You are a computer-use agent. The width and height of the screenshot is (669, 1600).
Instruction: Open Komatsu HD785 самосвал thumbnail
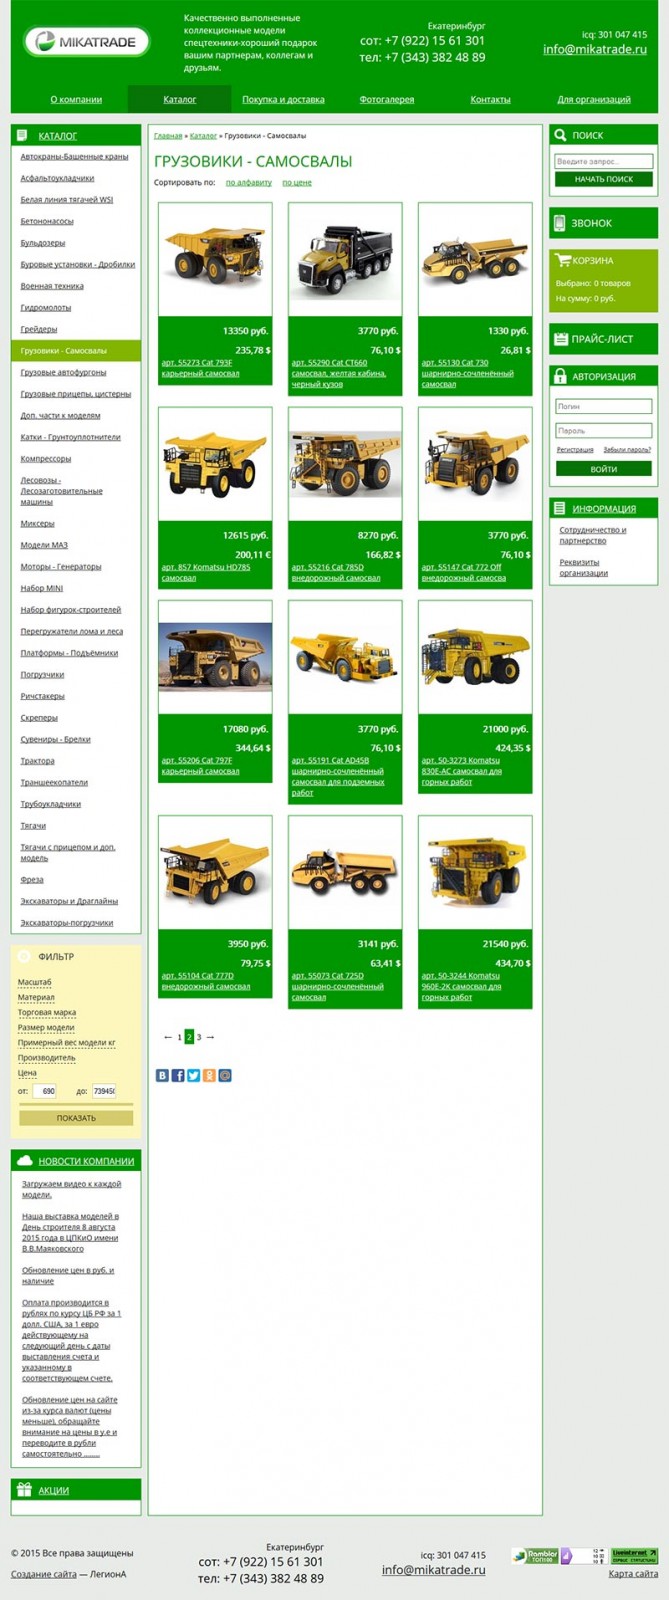215,464
